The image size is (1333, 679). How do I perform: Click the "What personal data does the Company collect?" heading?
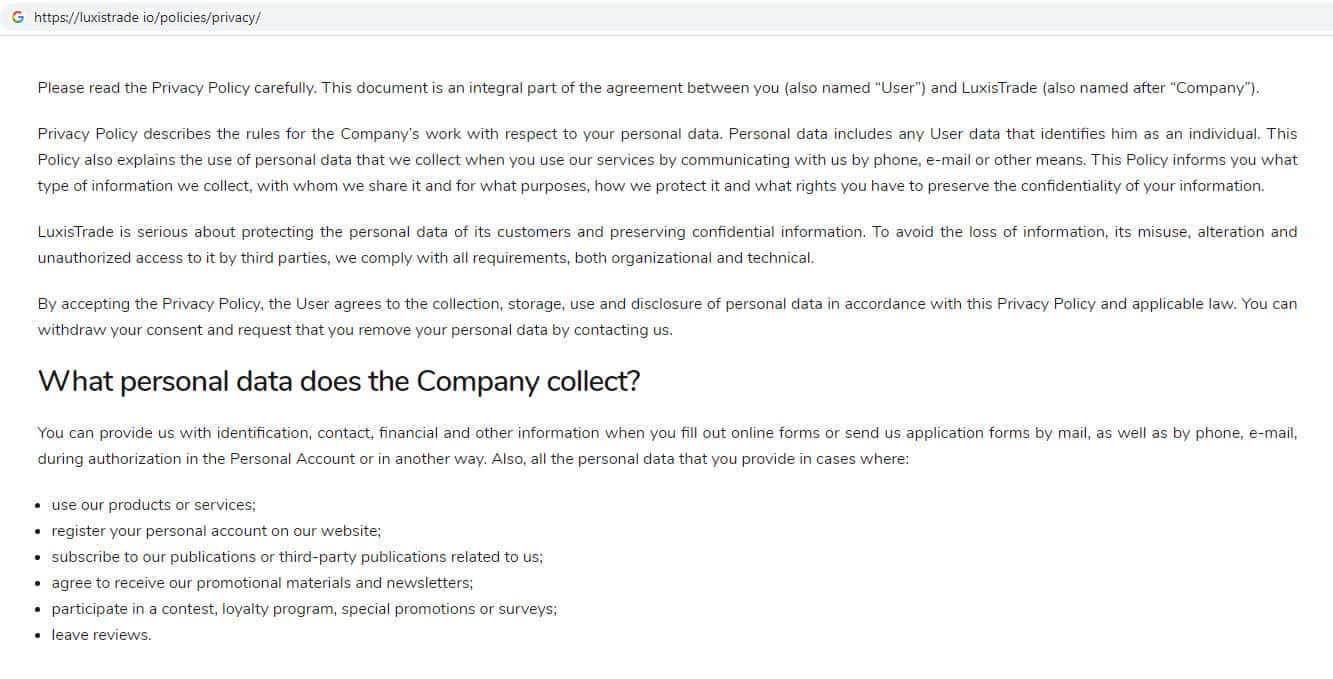(x=338, y=382)
